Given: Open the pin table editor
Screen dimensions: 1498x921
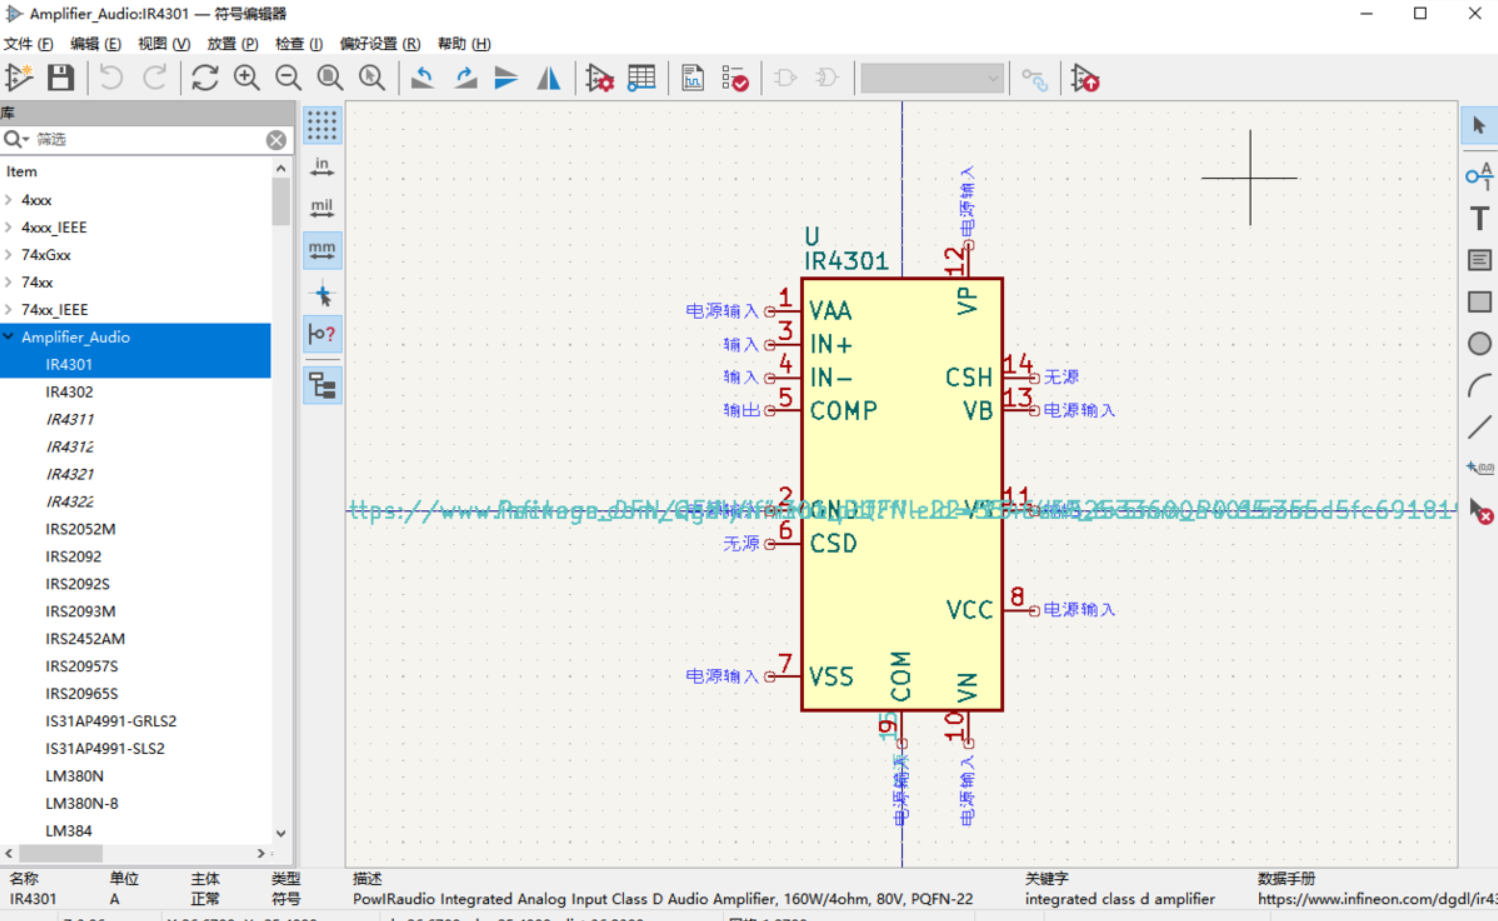Looking at the screenshot, I should click(641, 78).
